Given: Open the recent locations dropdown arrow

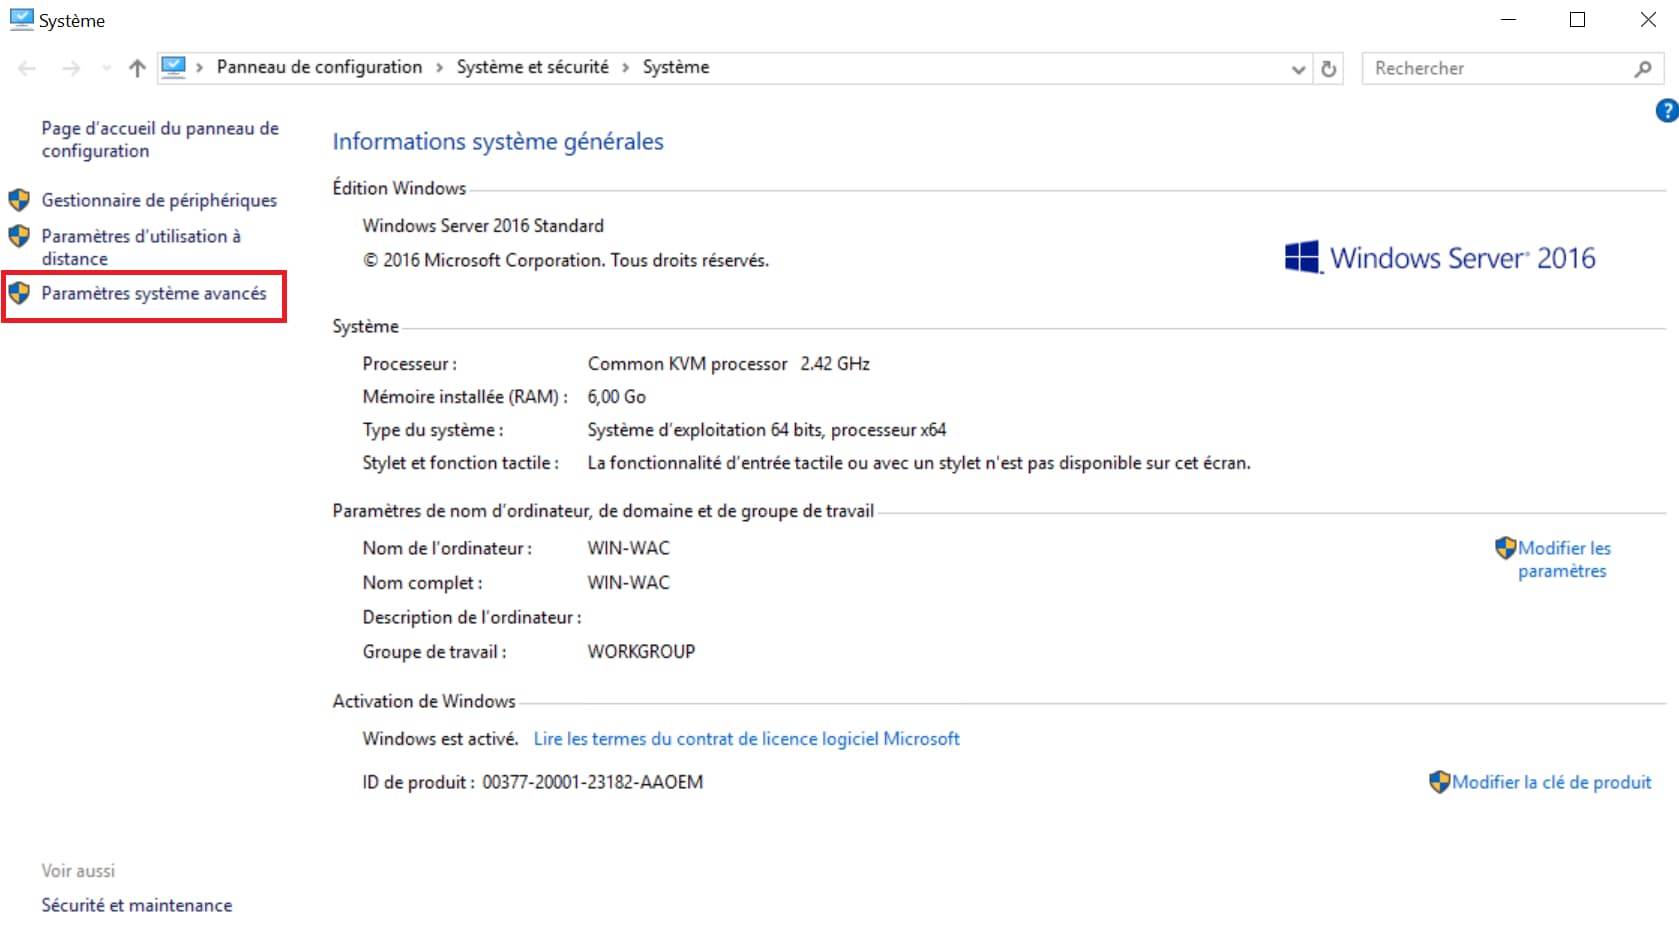Looking at the screenshot, I should pos(106,68).
